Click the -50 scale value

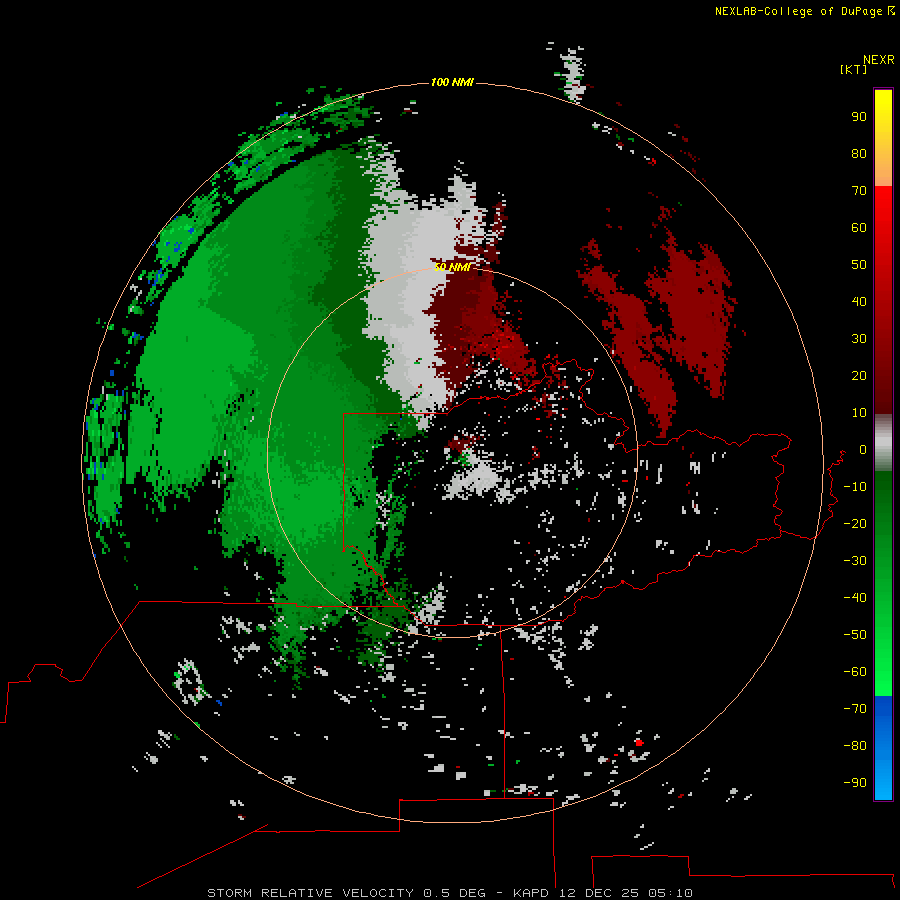coord(855,635)
